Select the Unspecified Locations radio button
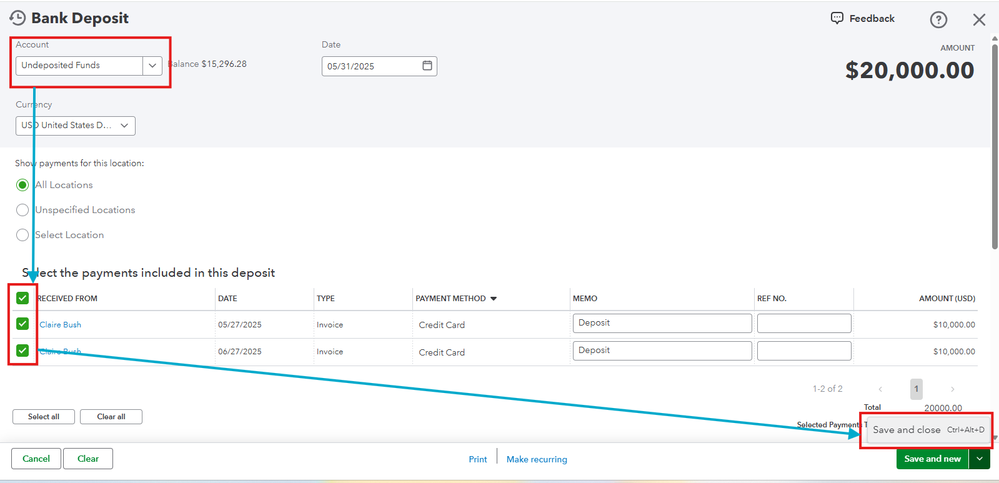The height and width of the screenshot is (483, 999). click(22, 210)
